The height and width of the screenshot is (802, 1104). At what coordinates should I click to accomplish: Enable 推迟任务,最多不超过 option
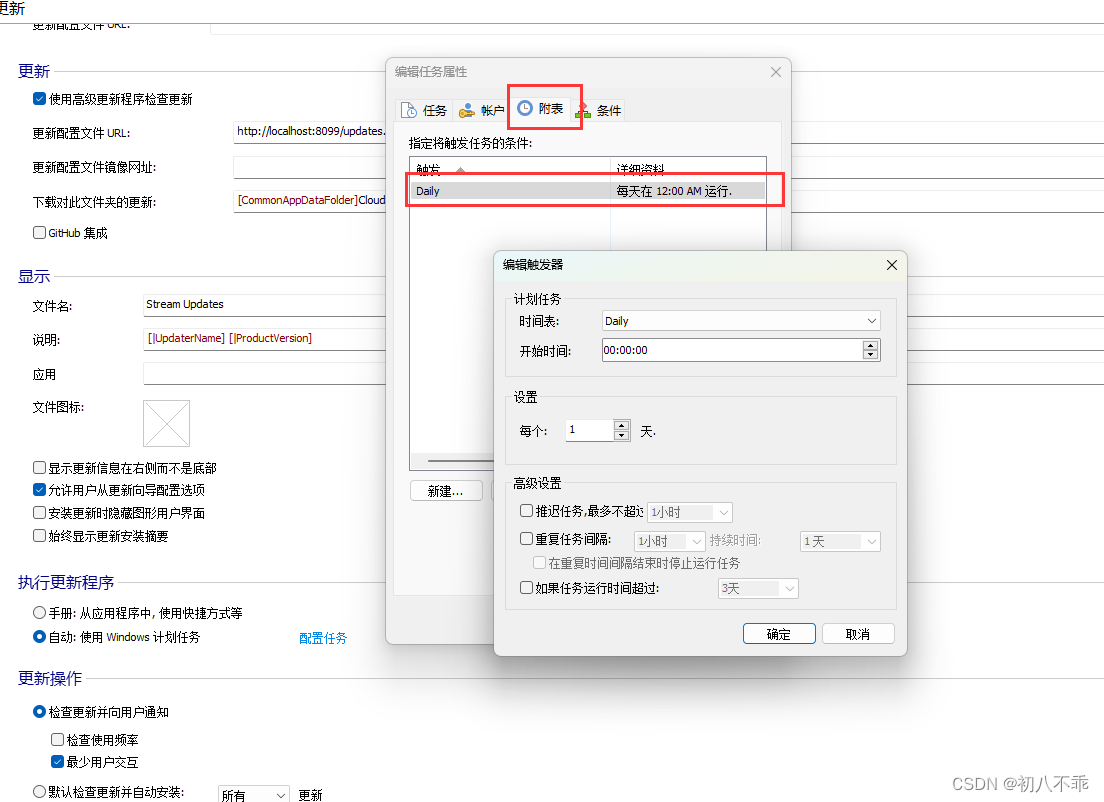click(x=526, y=511)
